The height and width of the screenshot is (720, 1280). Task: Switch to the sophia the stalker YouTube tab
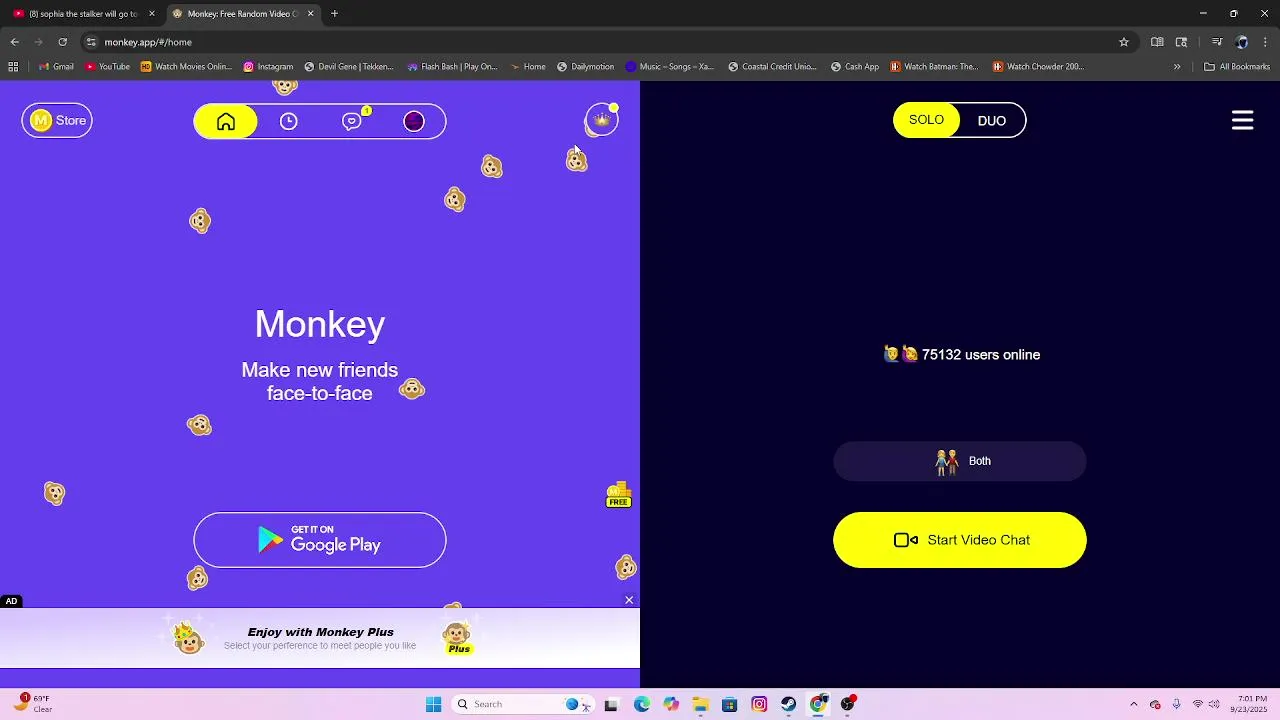point(84,14)
